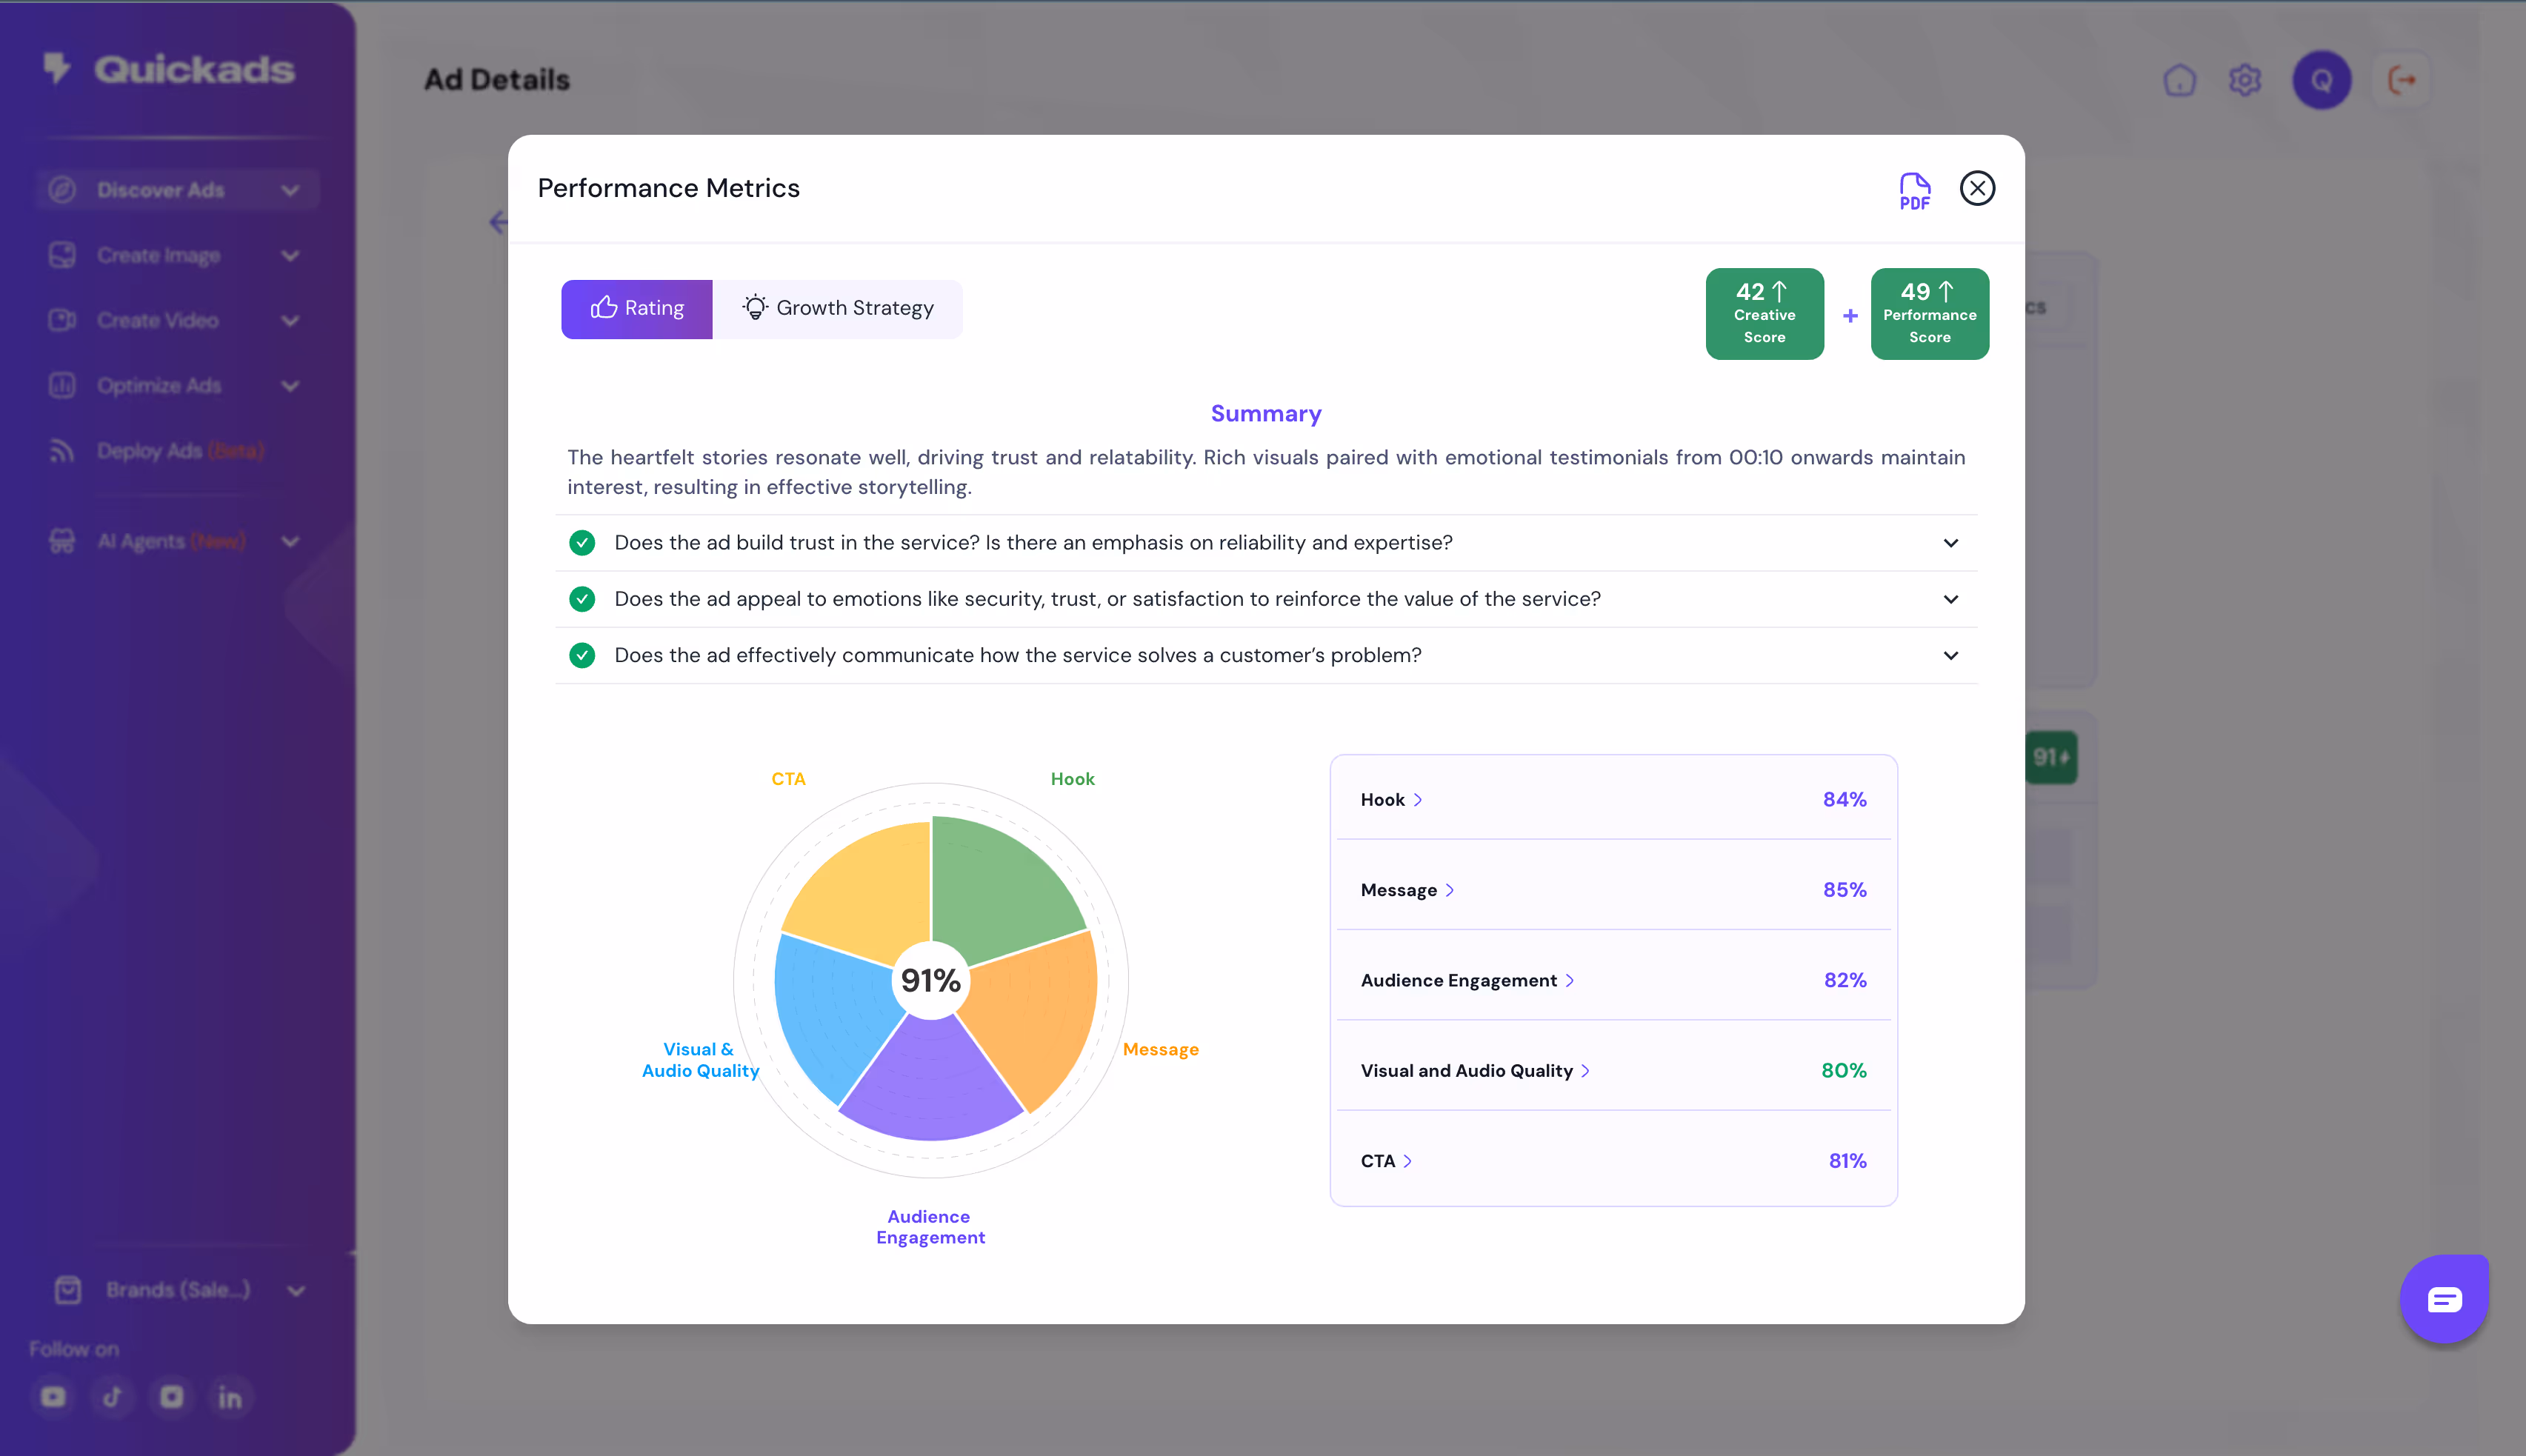Click the Performance Score badge
This screenshot has height=1456, width=2526.
1929,313
